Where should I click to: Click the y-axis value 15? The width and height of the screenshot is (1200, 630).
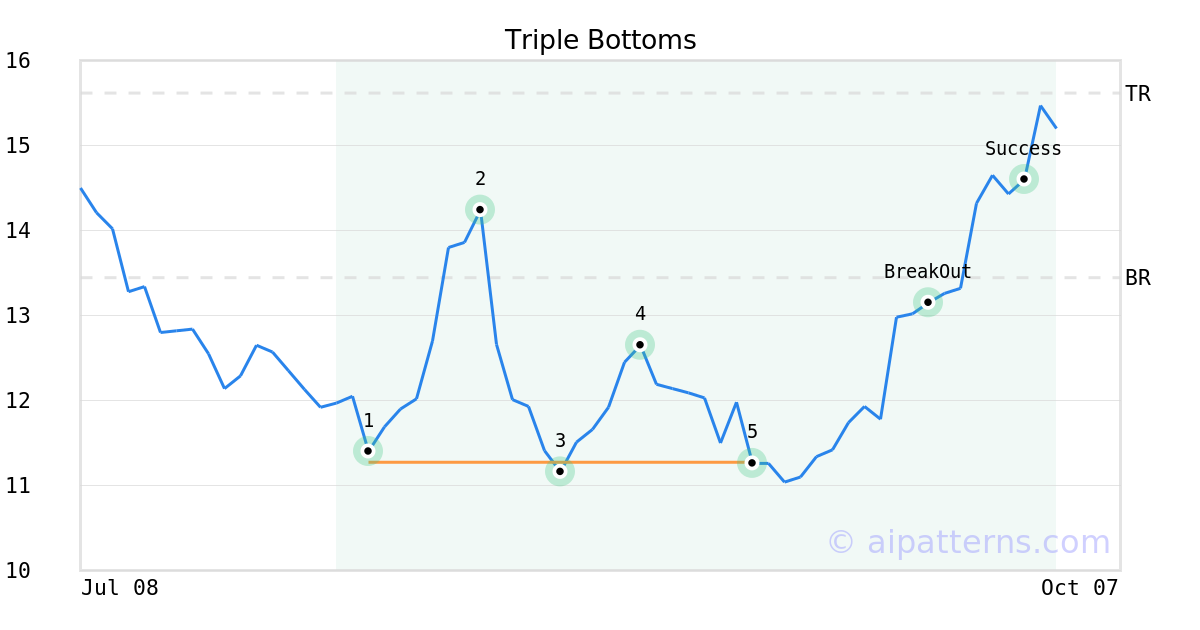click(x=18, y=146)
